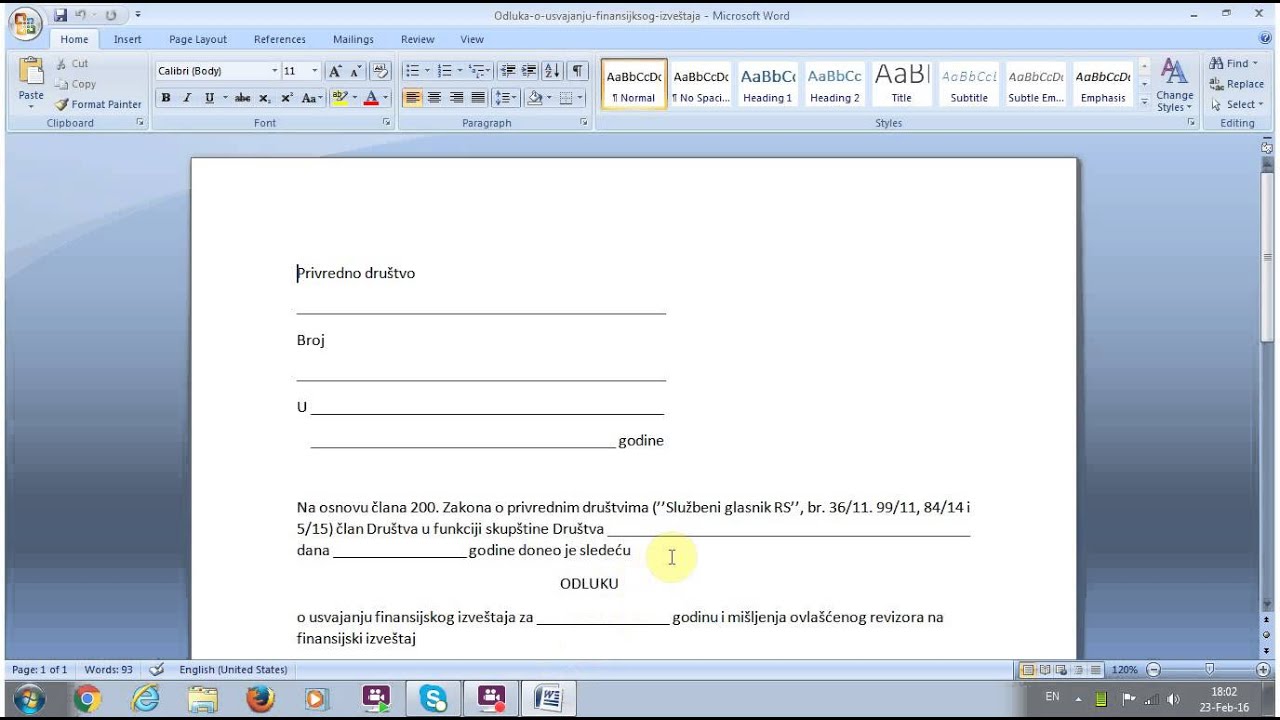This screenshot has height=720, width=1280.
Task: Apply strikethrough formatting
Action: click(242, 98)
